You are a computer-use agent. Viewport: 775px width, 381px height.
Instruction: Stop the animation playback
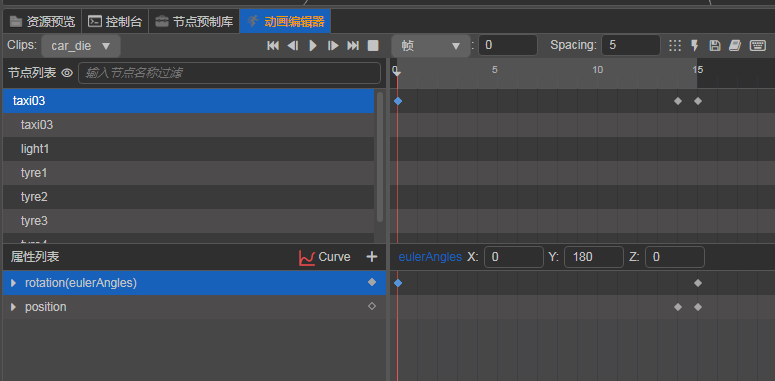pyautogui.click(x=373, y=45)
